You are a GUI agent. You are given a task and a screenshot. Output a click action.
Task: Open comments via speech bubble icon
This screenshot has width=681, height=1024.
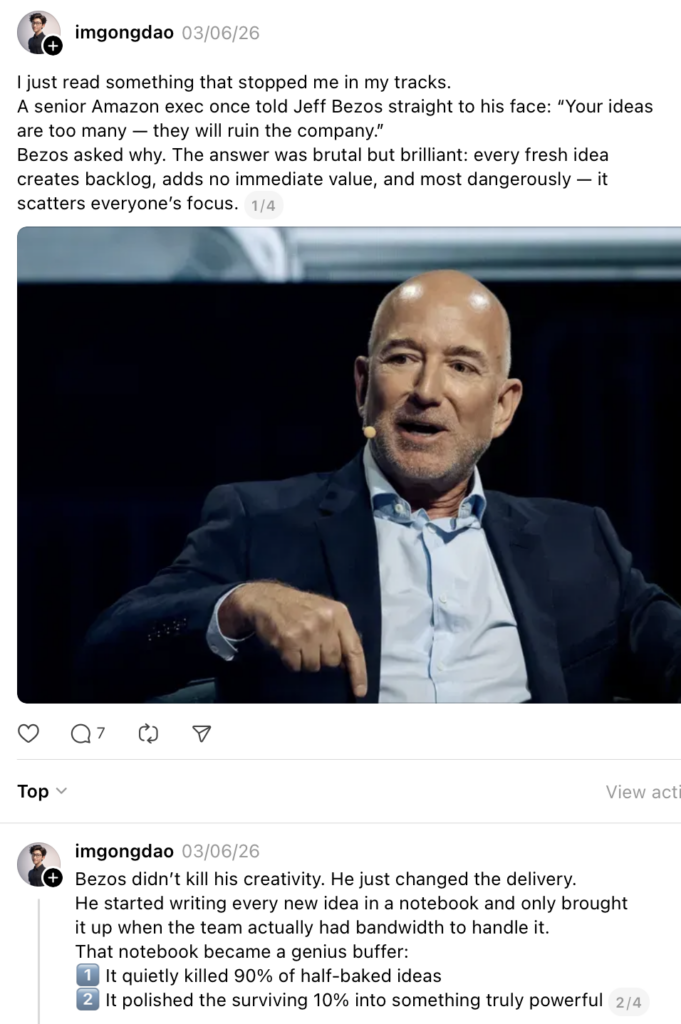(x=81, y=733)
